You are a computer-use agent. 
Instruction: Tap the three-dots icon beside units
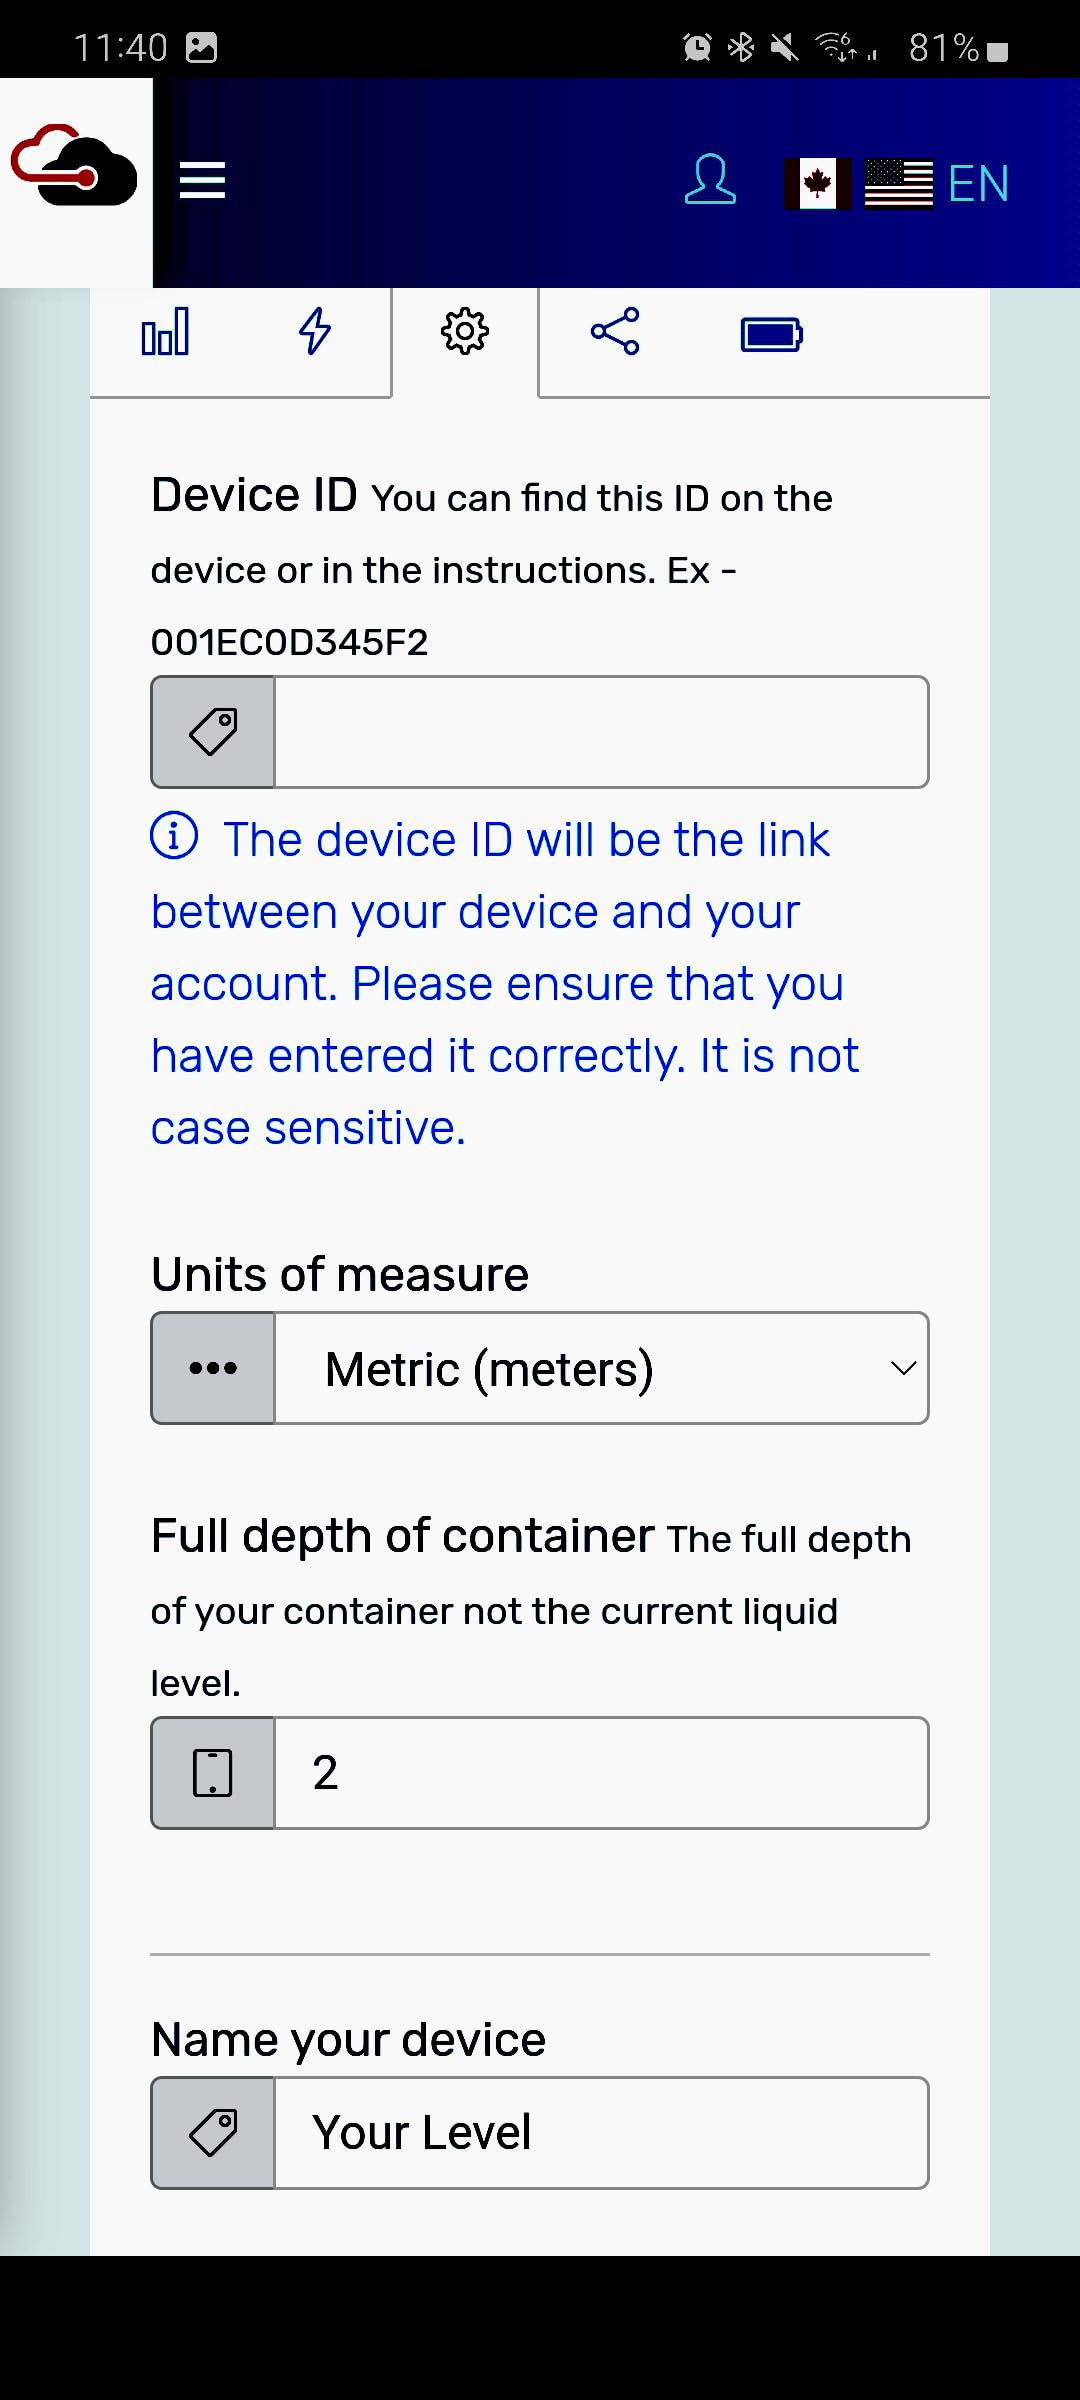213,1368
